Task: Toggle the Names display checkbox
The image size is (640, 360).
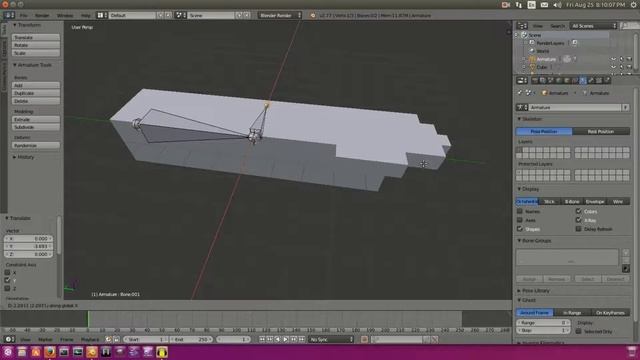Action: click(x=520, y=211)
